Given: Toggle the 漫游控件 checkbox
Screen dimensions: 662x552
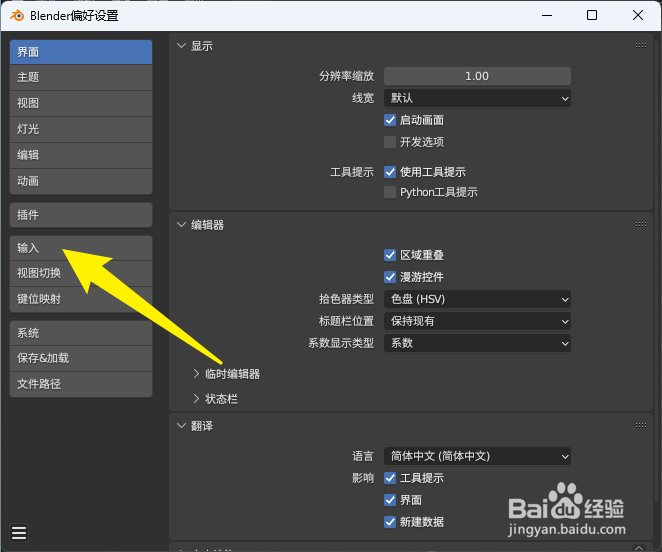Looking at the screenshot, I should tap(390, 277).
